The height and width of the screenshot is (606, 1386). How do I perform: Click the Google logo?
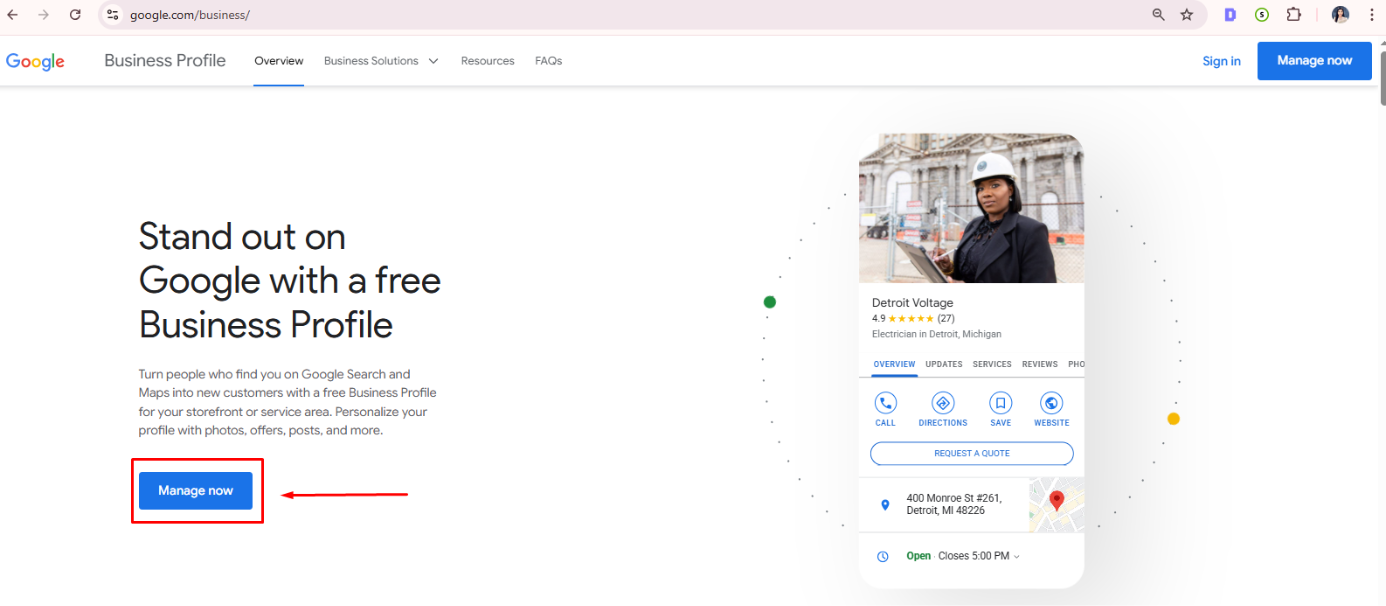tap(35, 61)
